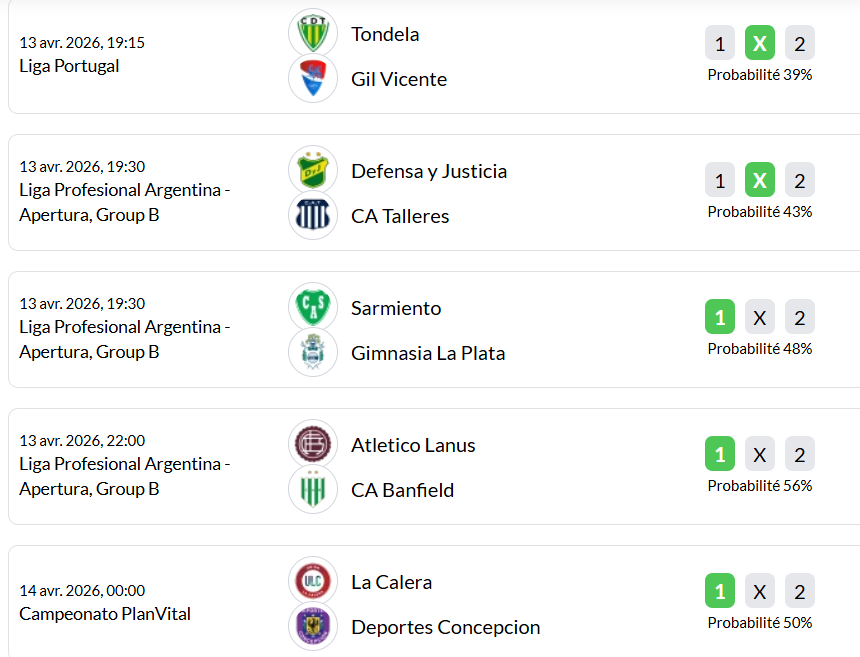
Task: Click the Liga Portugal league label
Action: pyautogui.click(x=69, y=66)
